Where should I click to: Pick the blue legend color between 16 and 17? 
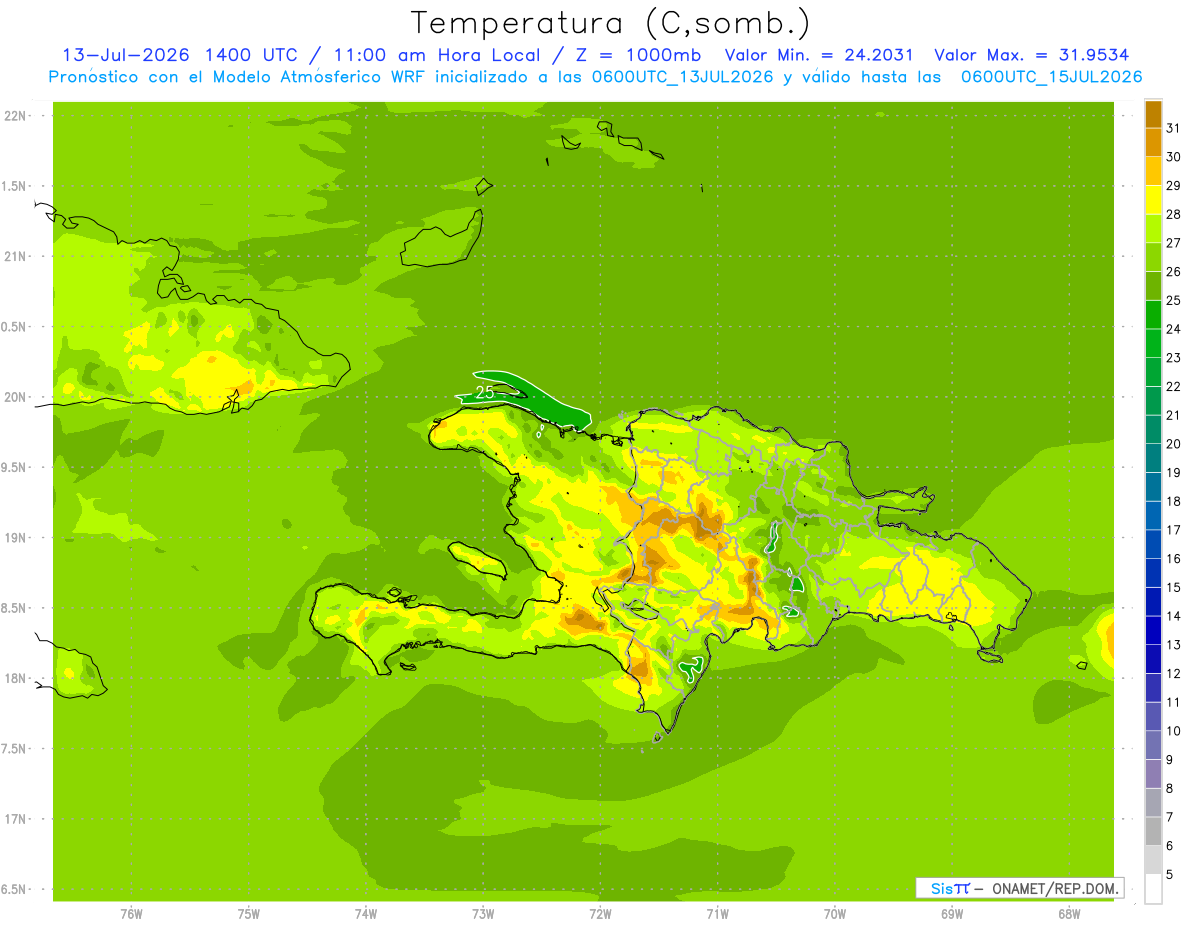1153,544
